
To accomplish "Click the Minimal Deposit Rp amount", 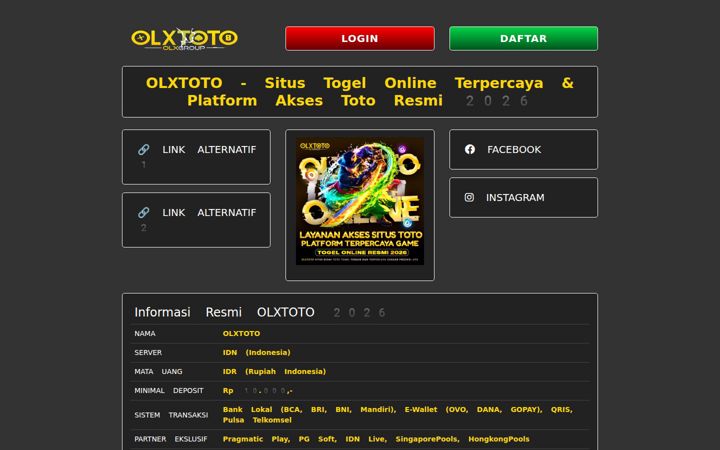I will coord(258,391).
